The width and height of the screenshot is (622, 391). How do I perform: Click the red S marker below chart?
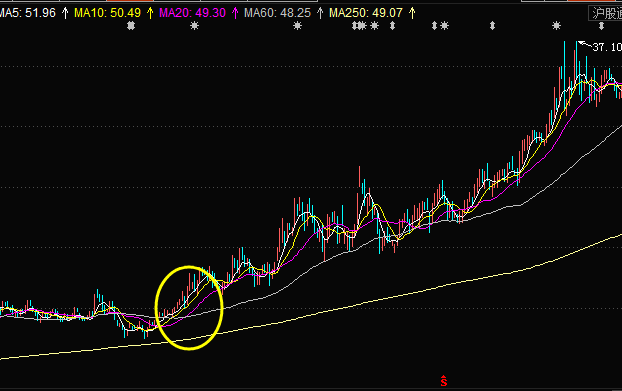point(443,381)
